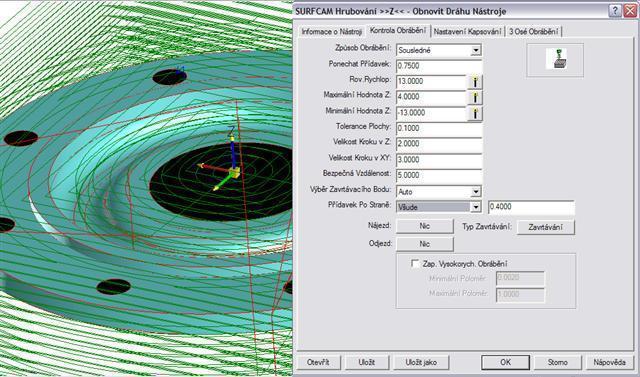Open the Nápověda help button
640x377 pixels.
click(609, 362)
